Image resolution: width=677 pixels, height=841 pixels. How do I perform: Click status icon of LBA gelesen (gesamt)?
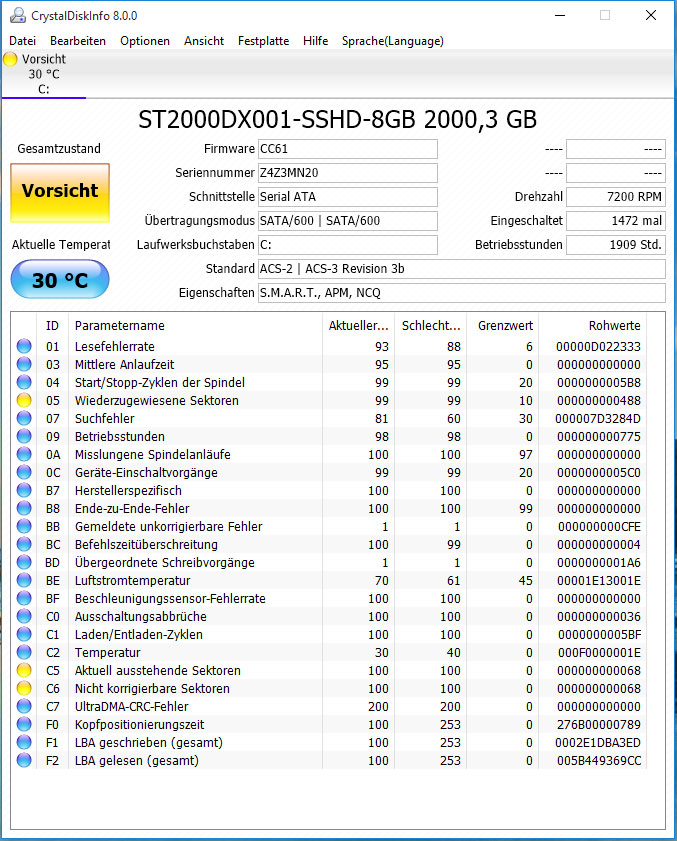pos(24,761)
